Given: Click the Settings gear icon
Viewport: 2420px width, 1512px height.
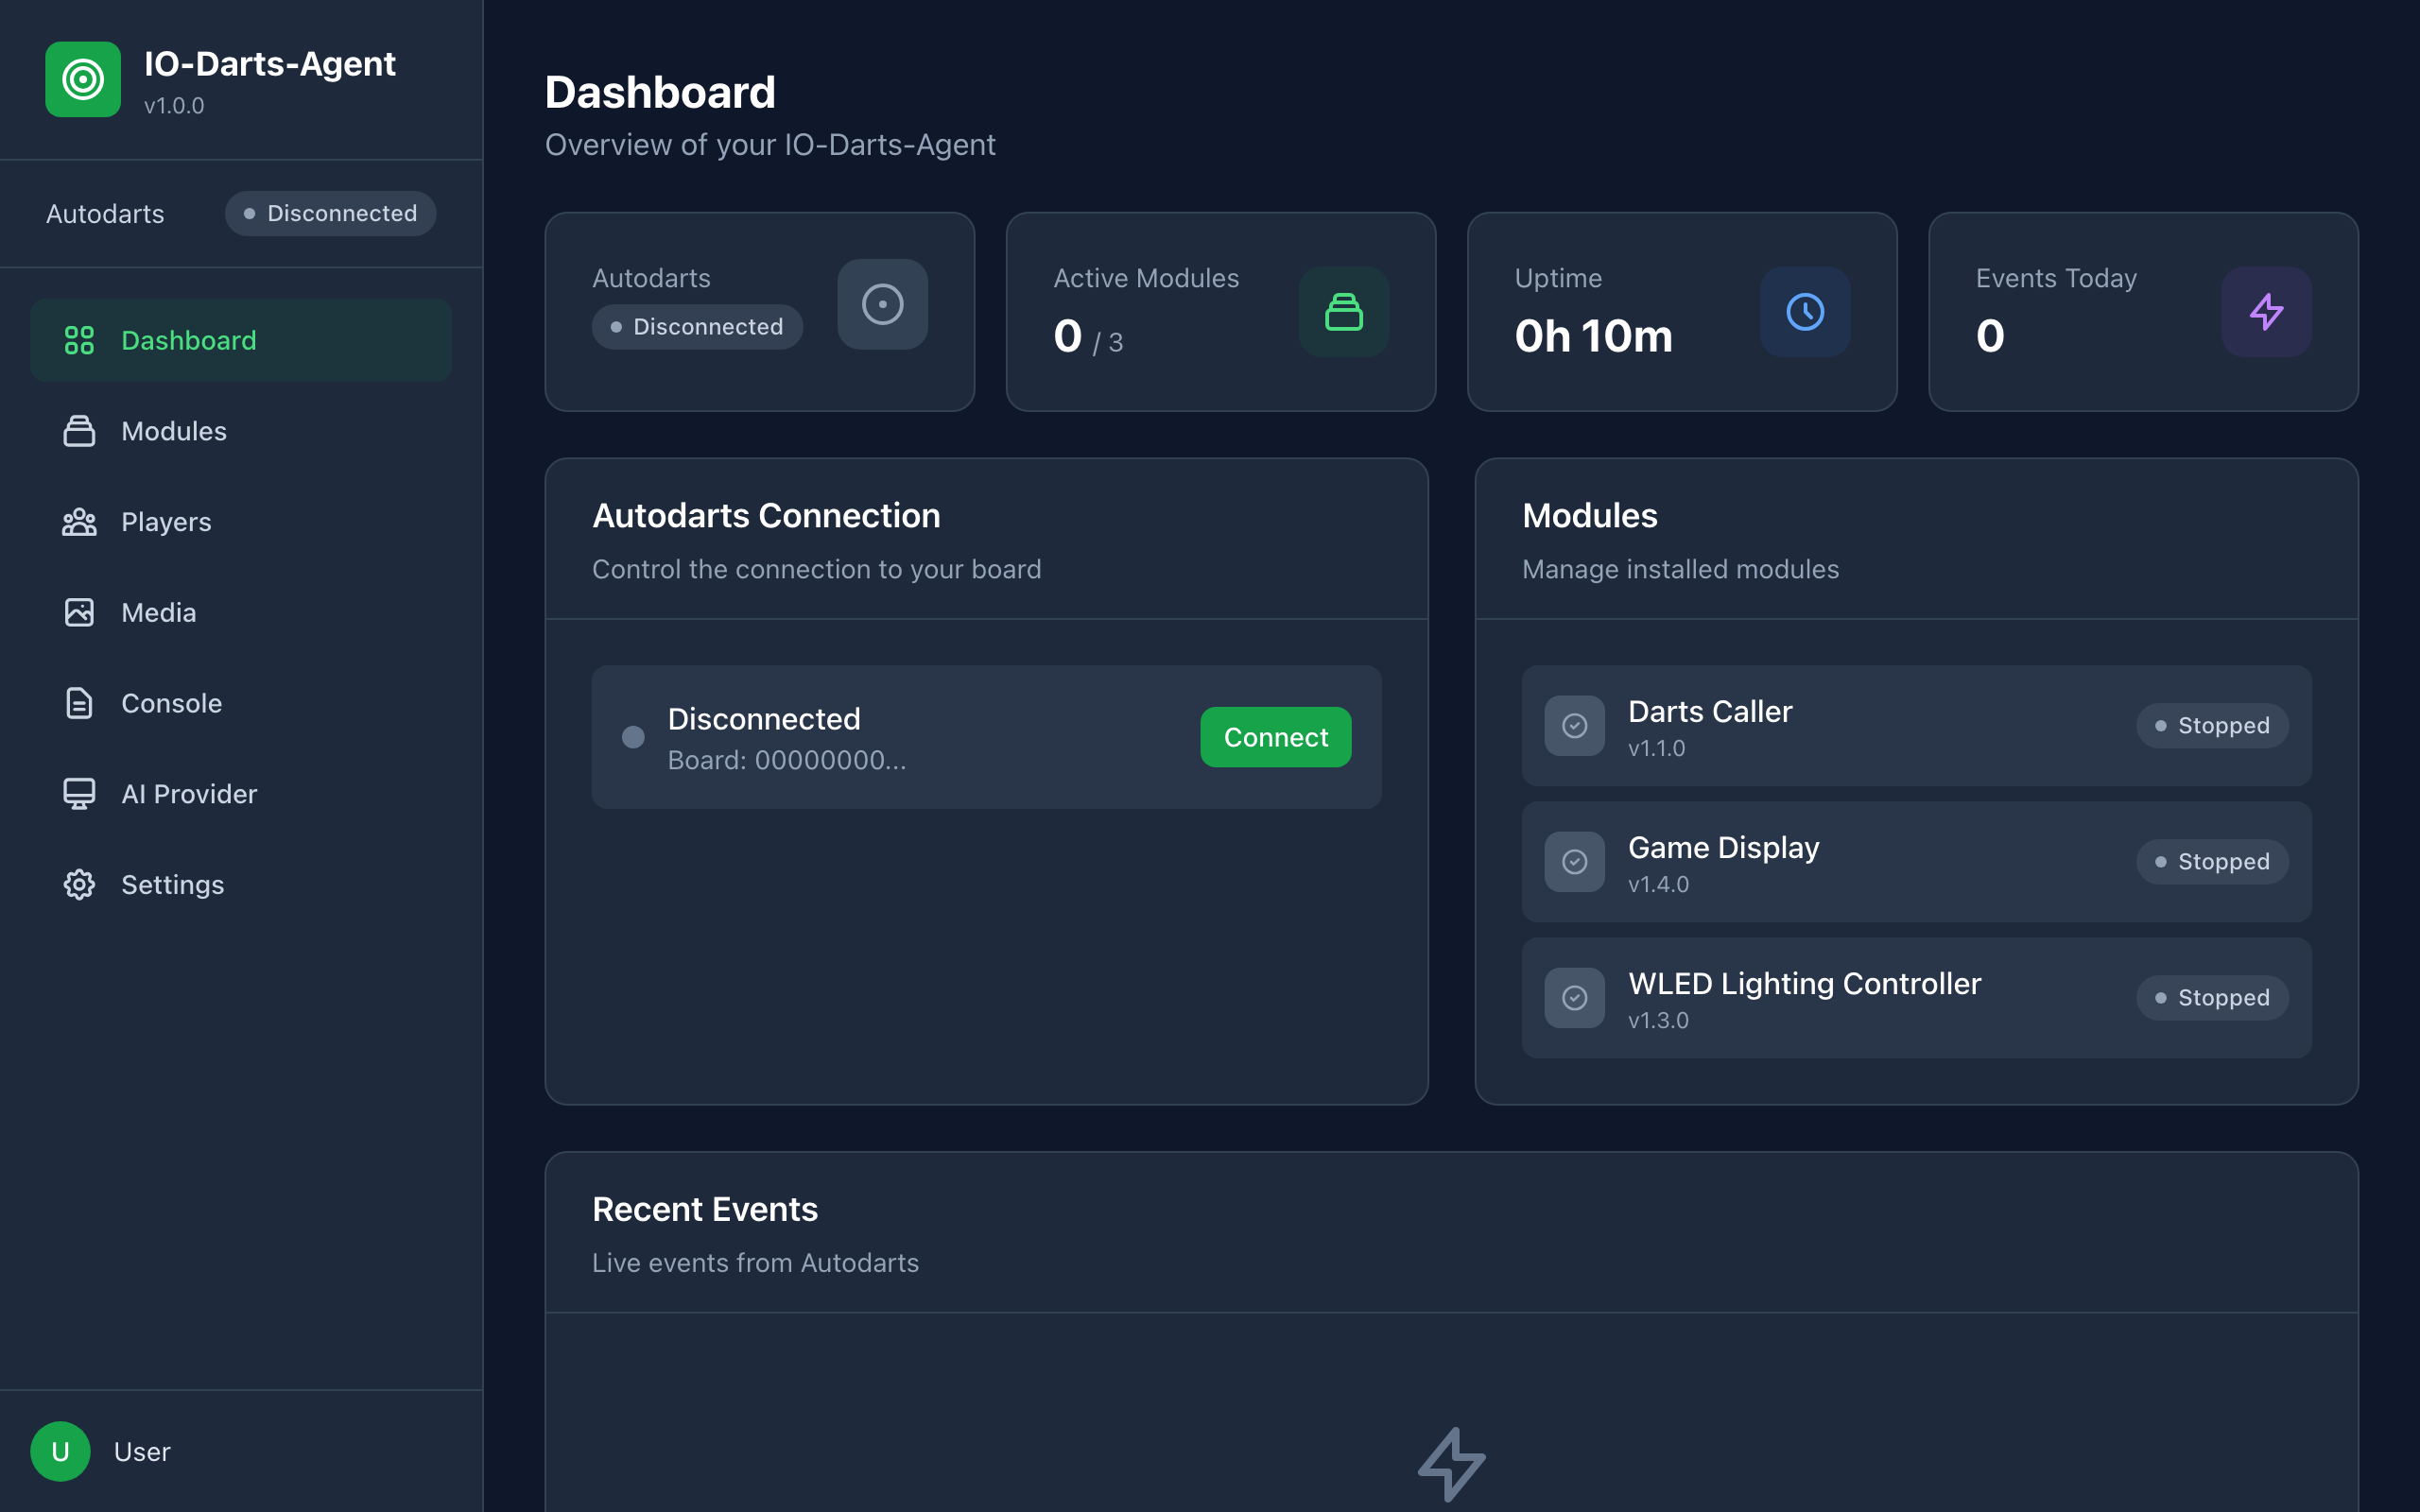Looking at the screenshot, I should pos(79,885).
